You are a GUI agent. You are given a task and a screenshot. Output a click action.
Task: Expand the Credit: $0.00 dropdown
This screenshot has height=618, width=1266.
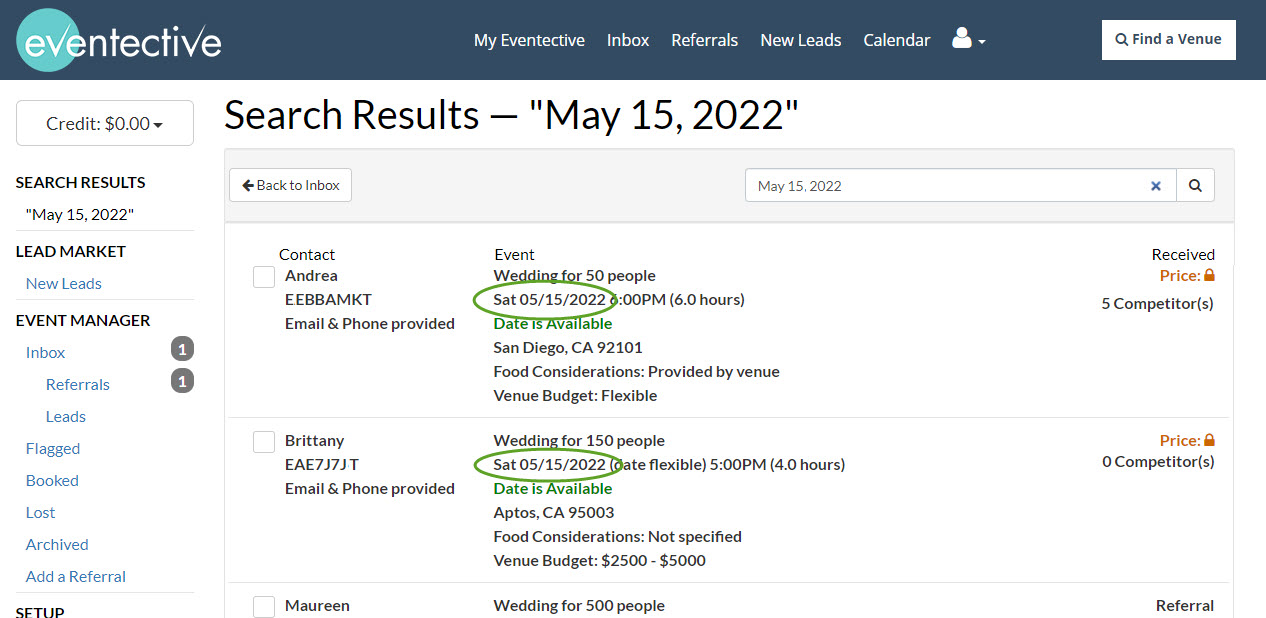105,123
